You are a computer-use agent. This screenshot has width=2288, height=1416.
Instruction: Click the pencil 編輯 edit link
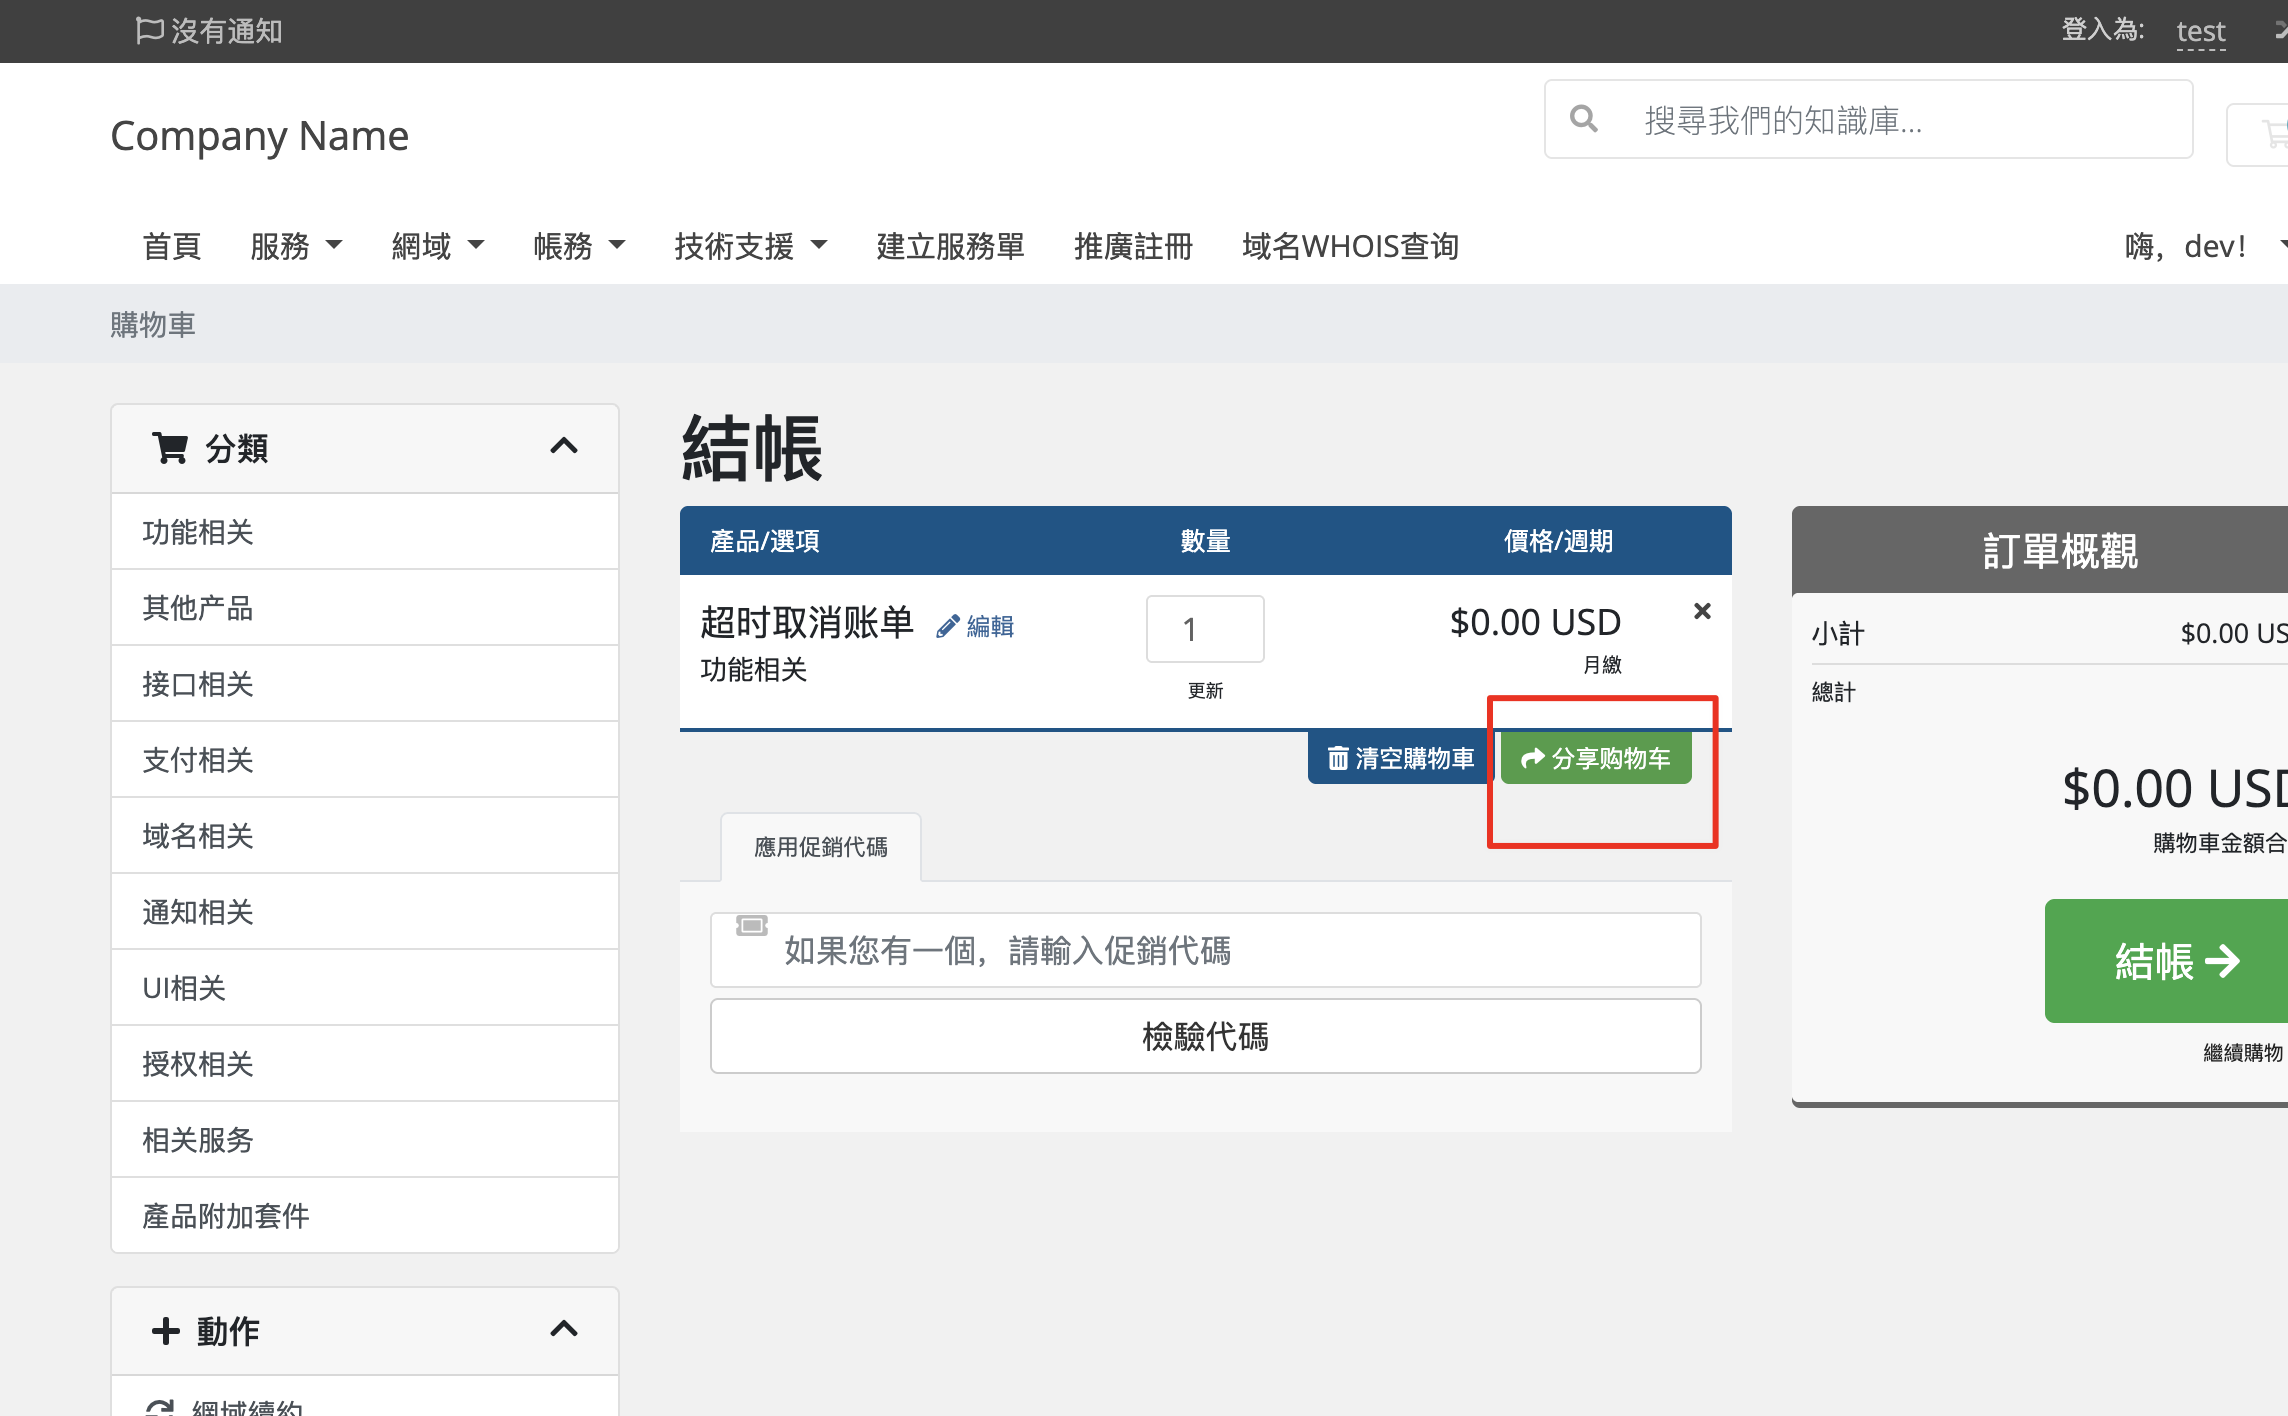coord(975,626)
